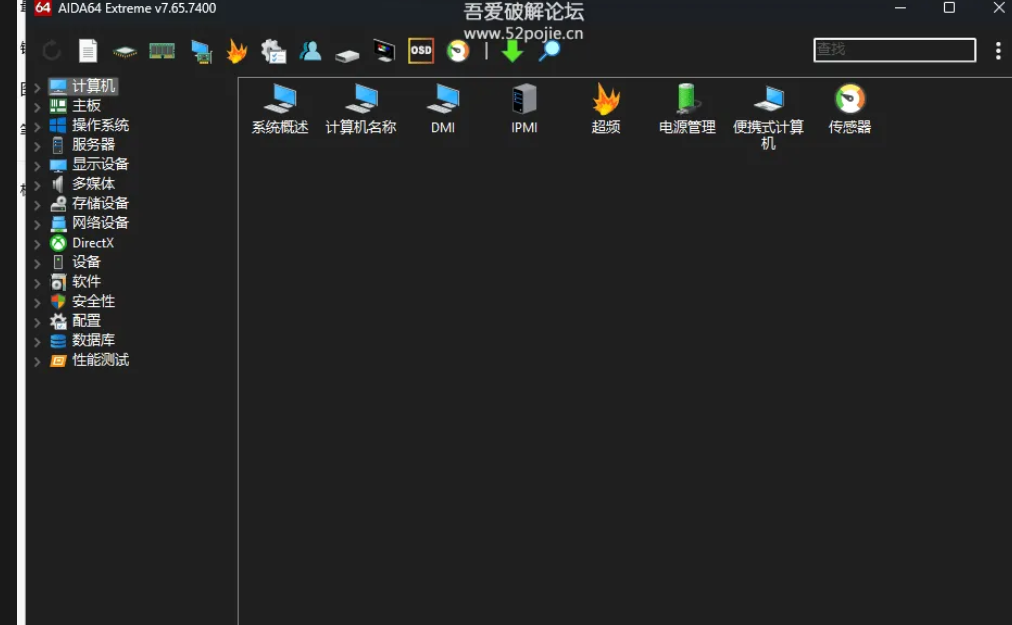Click the AIDA64 logo in title bar
This screenshot has height=625, width=1012.
(x=43, y=8)
